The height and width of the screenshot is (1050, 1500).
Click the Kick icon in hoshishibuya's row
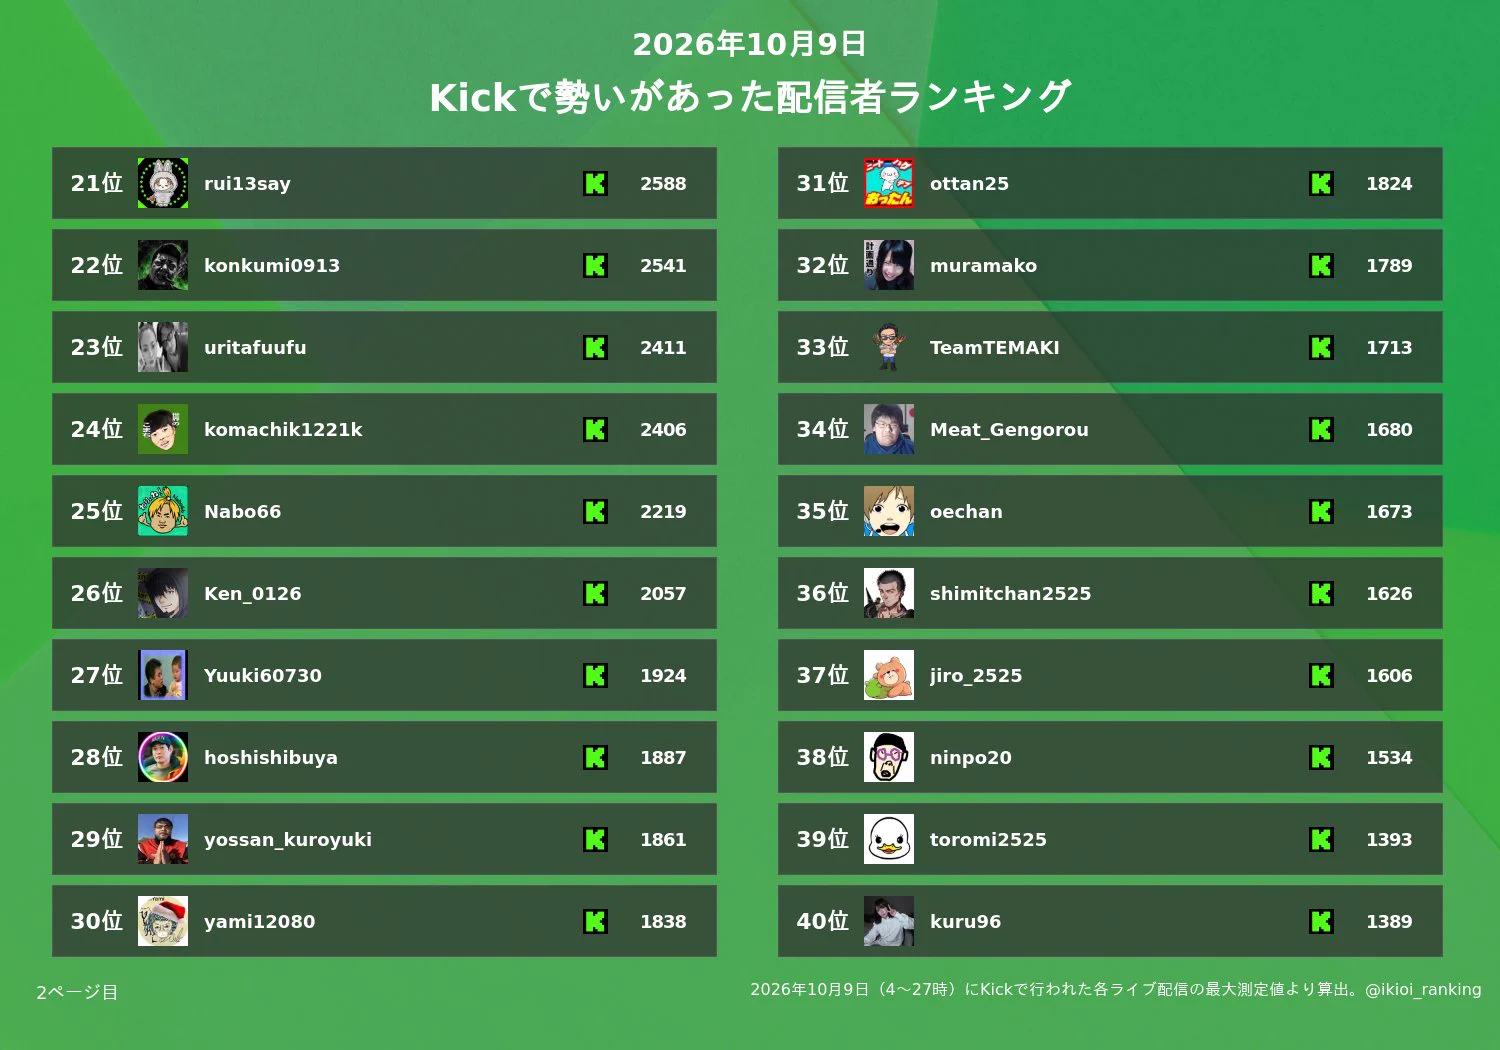(595, 757)
